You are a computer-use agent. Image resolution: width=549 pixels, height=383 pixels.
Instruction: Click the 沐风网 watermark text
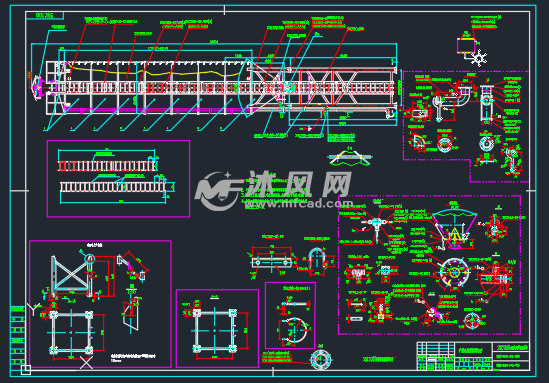coord(299,184)
